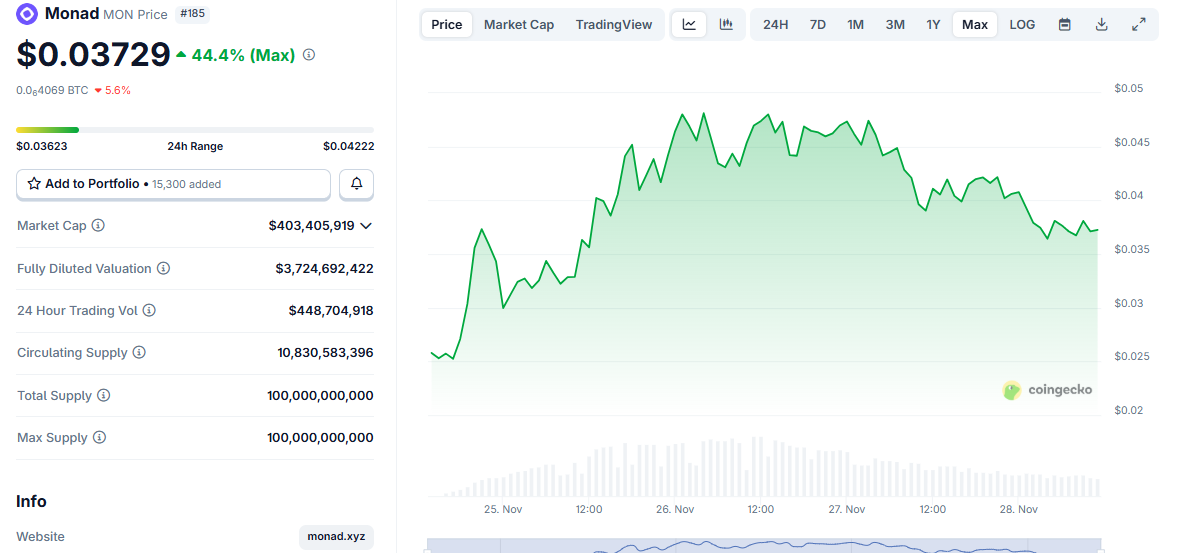Open the TradingView tab

point(614,24)
